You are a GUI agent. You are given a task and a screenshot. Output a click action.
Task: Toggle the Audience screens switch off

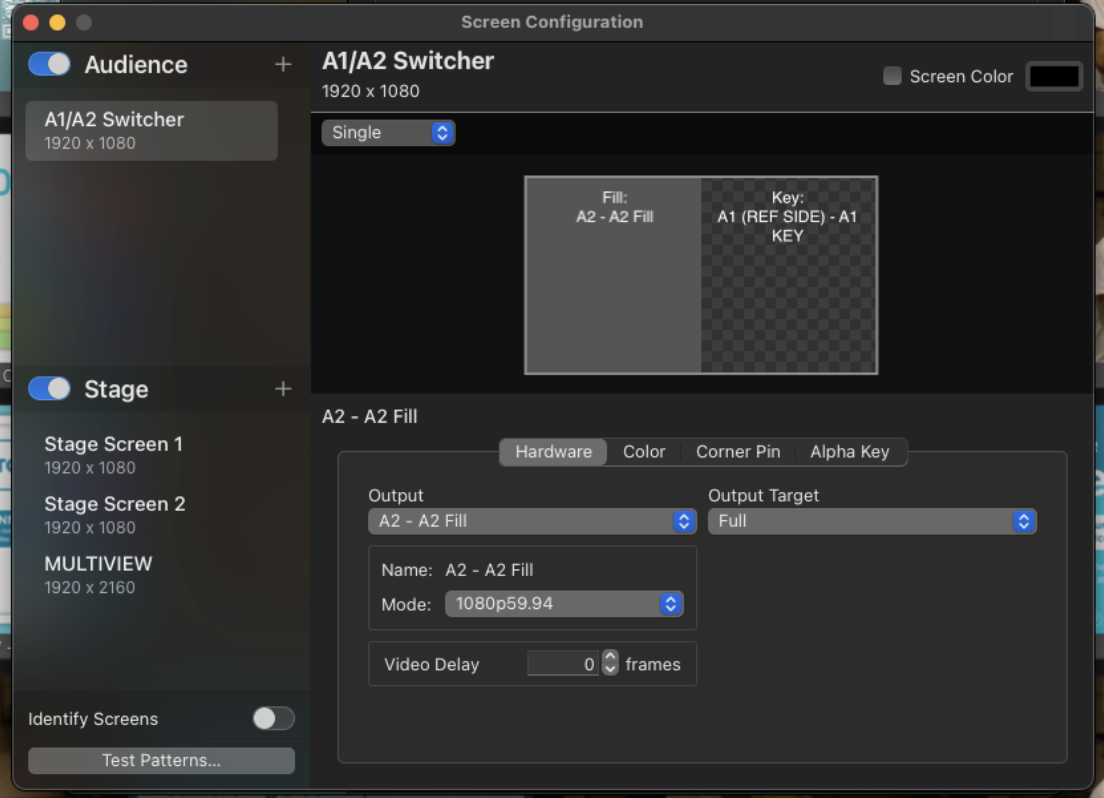(x=49, y=64)
